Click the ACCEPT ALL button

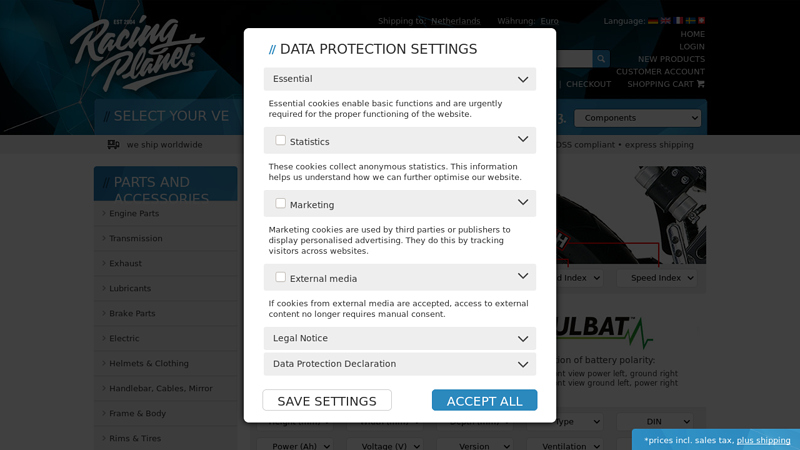(484, 401)
